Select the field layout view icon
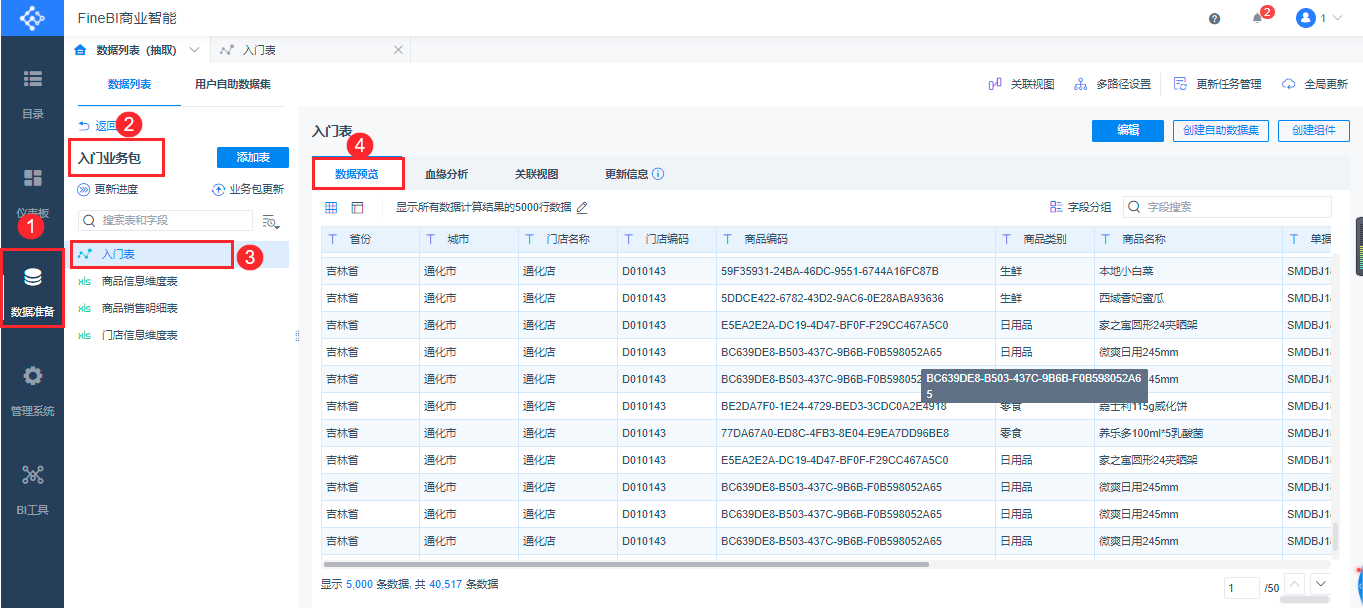This screenshot has width=1363, height=608. [x=357, y=207]
